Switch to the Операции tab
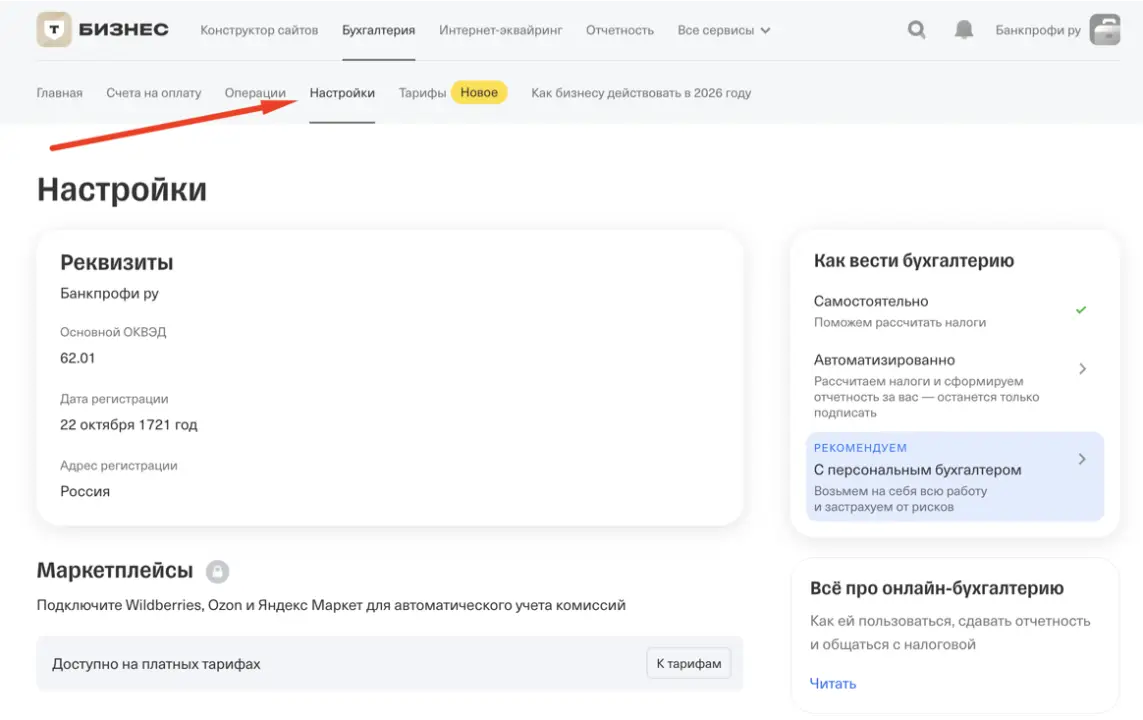This screenshot has height=720, width=1143. pyautogui.click(x=255, y=93)
